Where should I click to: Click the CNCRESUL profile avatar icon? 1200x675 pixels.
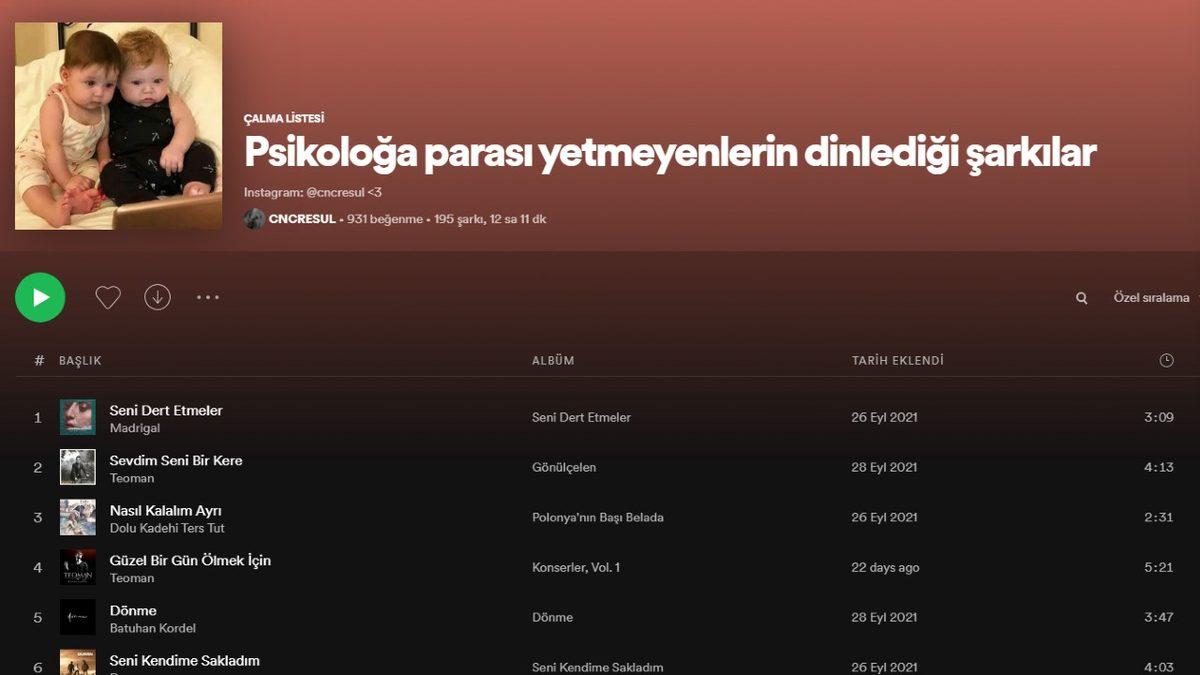[x=255, y=218]
